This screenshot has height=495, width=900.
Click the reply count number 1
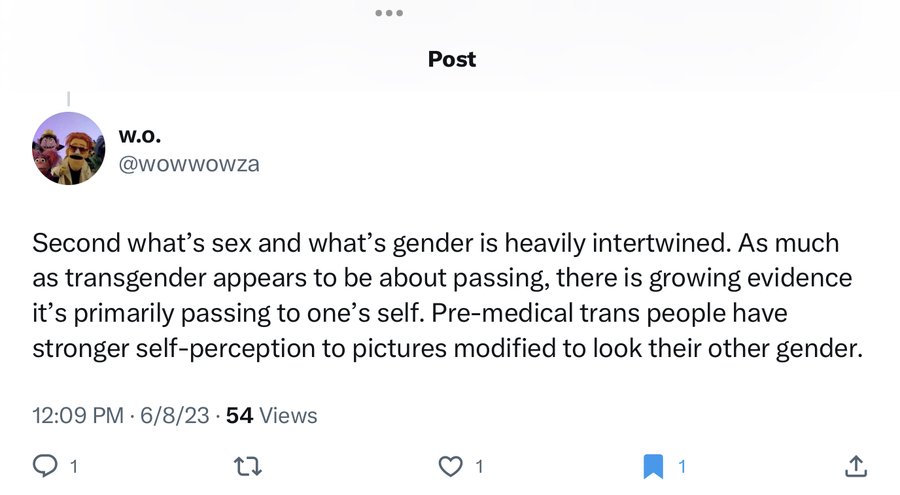[x=73, y=466]
